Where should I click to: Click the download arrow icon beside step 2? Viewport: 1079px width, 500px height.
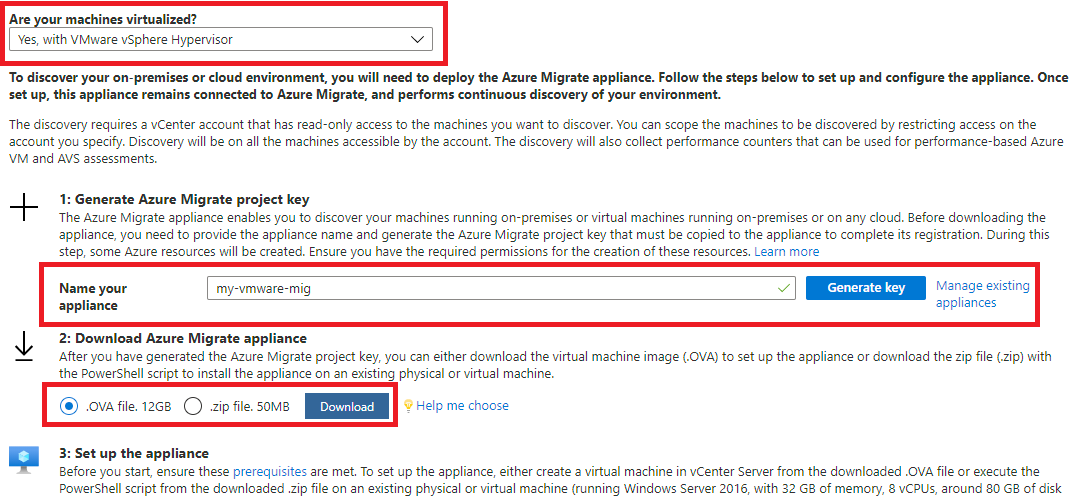24,346
